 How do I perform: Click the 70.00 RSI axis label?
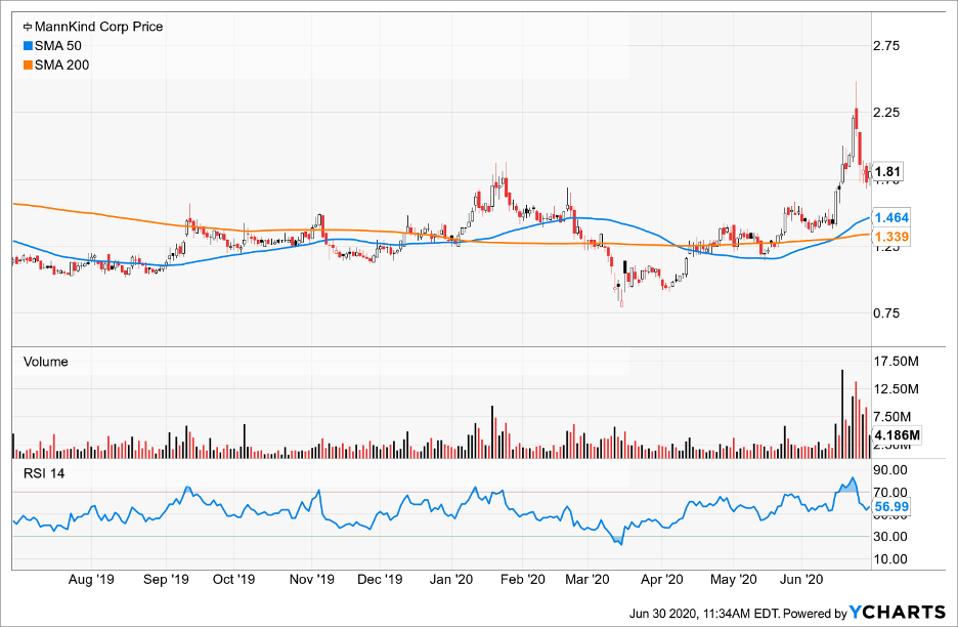891,492
